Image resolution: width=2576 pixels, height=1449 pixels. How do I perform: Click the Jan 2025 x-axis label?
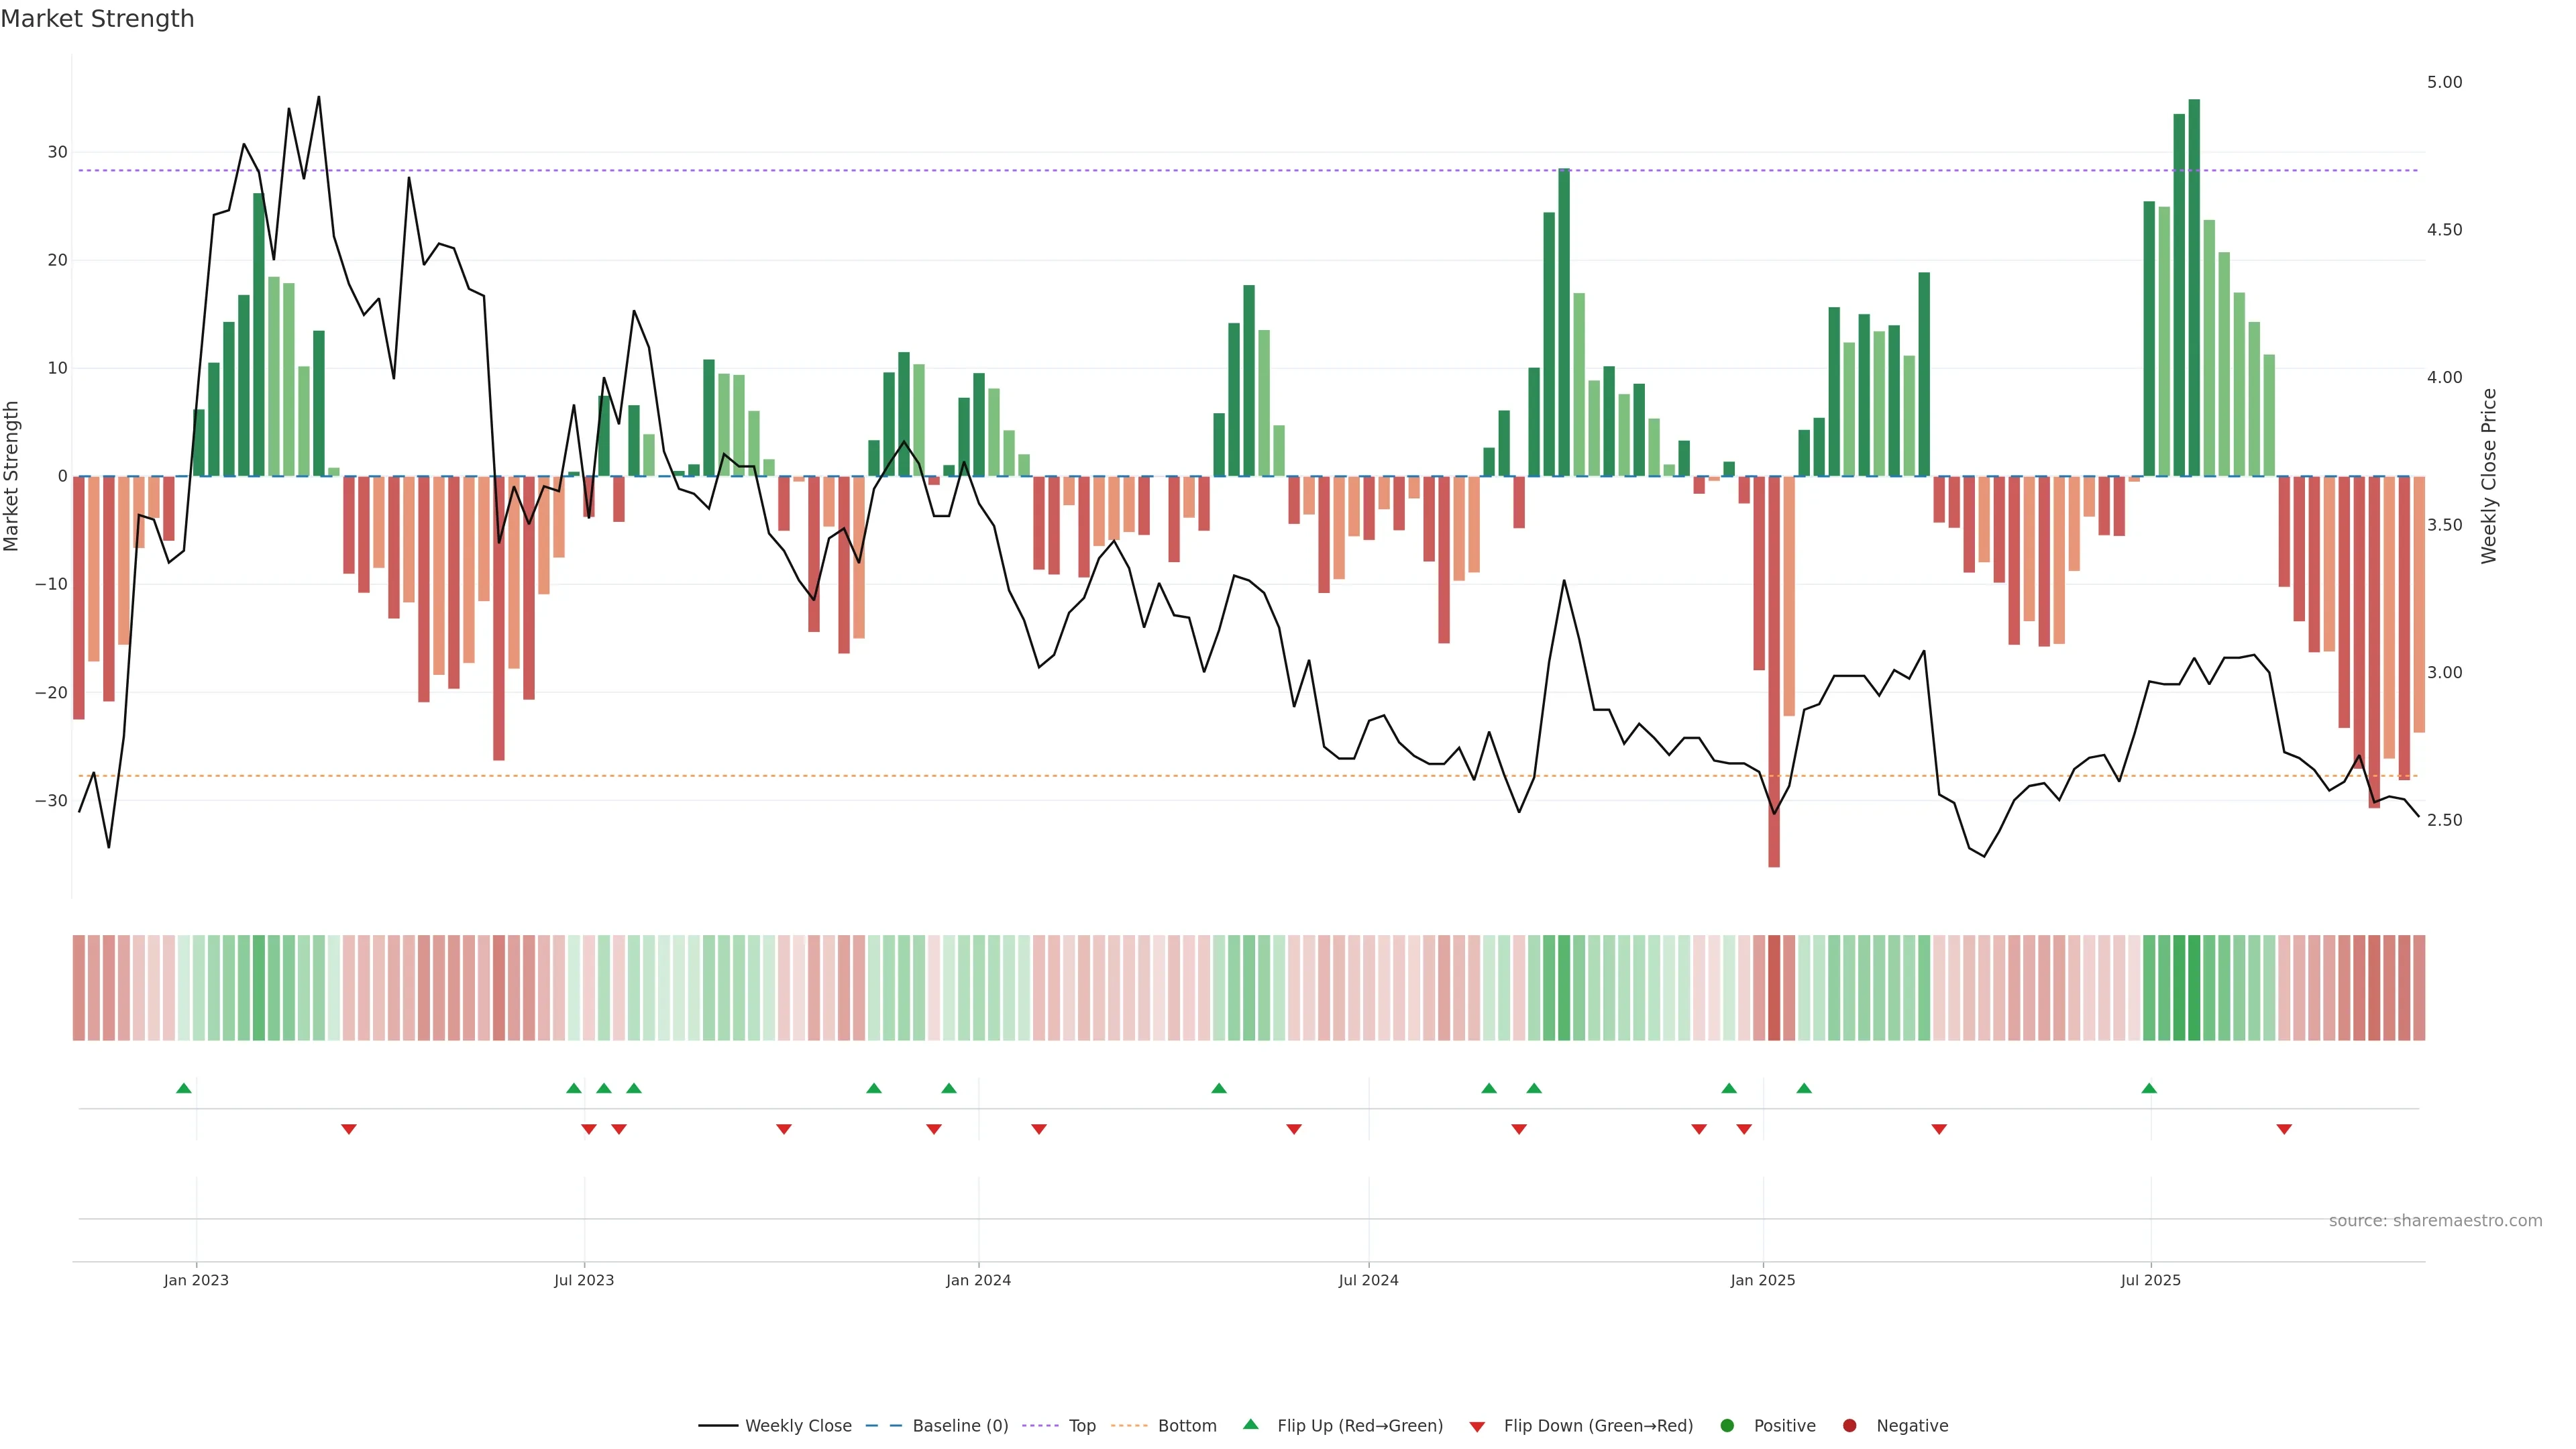pyautogui.click(x=1763, y=1280)
